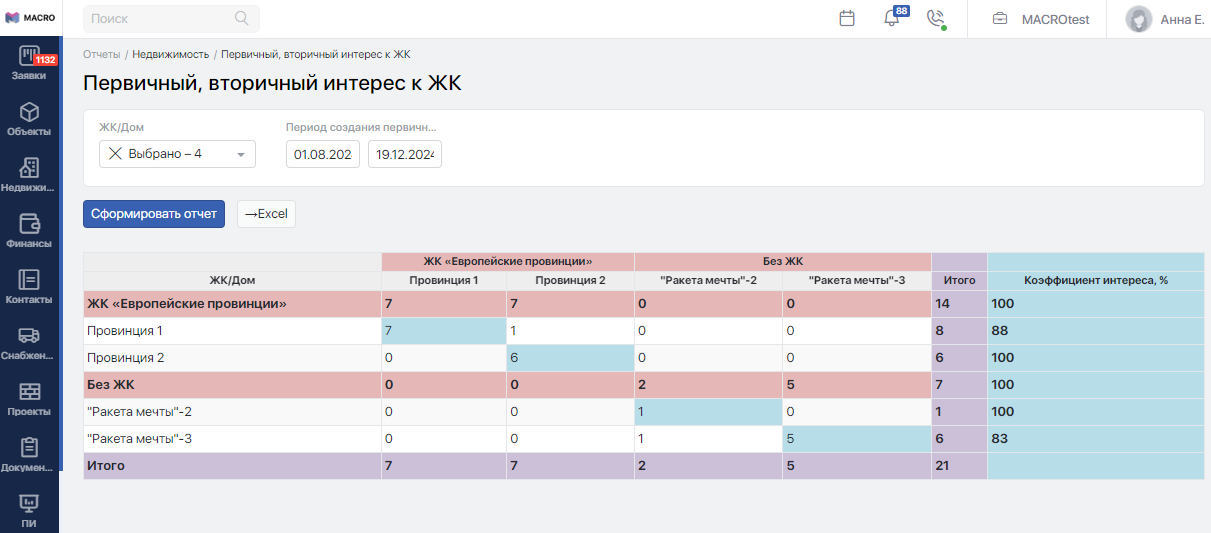Click the Поиск search field
The width and height of the screenshot is (1211, 533).
tap(165, 19)
